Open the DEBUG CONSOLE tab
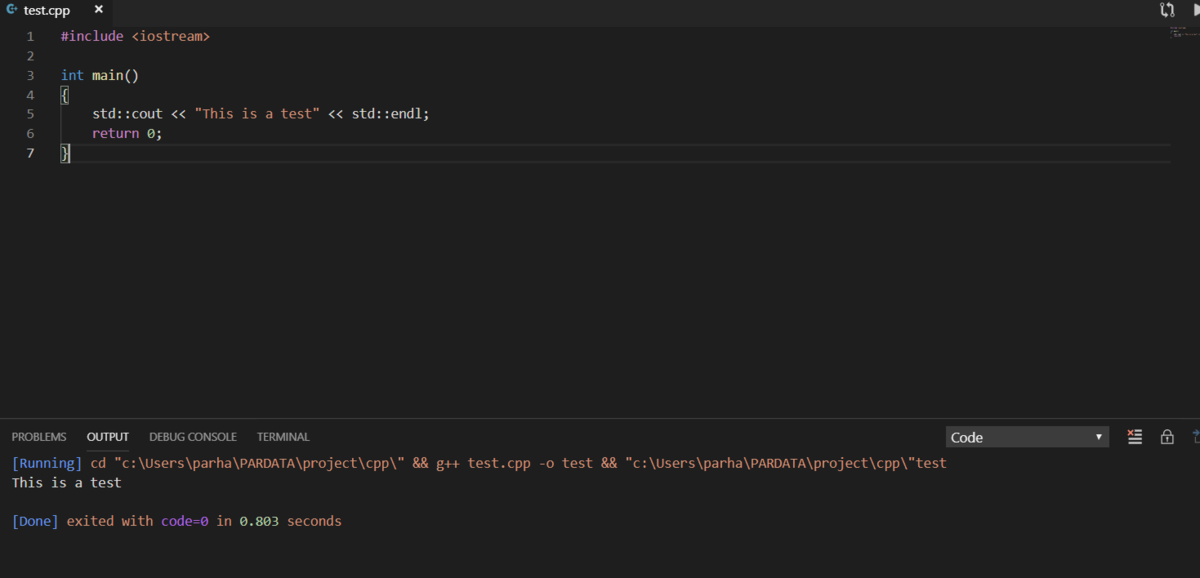 coord(193,437)
